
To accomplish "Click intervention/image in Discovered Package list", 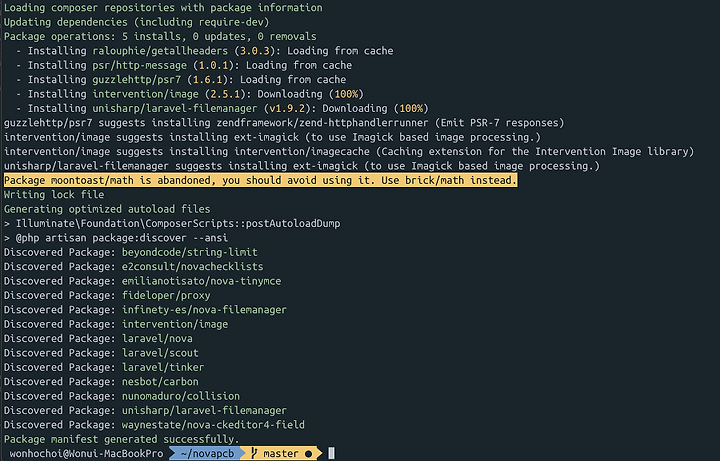I will click(x=175, y=324).
